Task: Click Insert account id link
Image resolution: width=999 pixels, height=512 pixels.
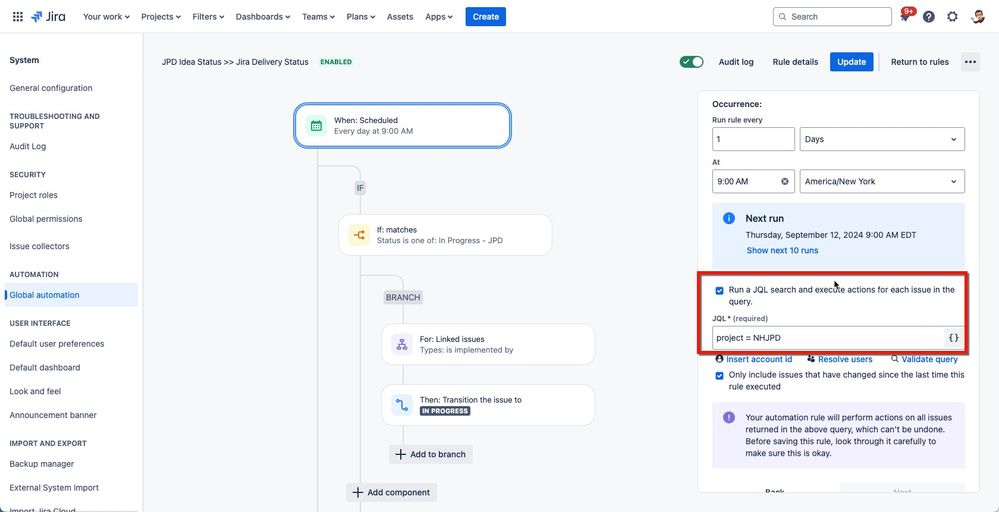Action: pos(754,359)
